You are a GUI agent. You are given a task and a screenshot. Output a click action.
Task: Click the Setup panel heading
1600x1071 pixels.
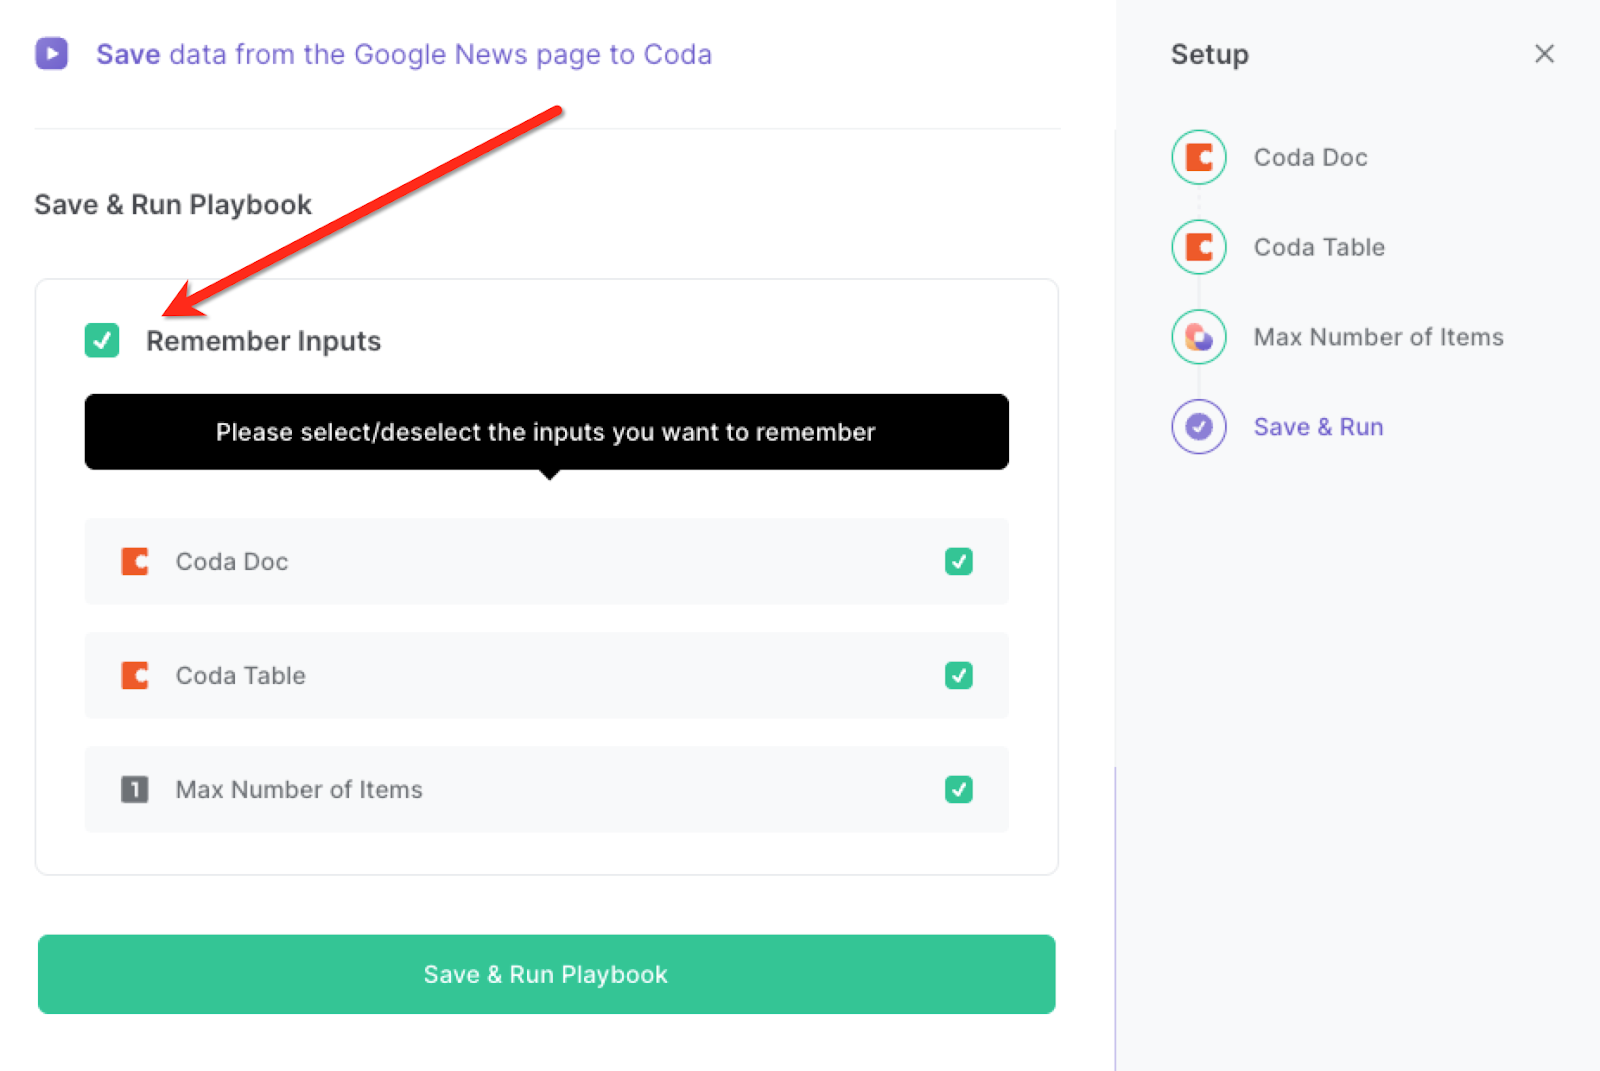pyautogui.click(x=1210, y=54)
